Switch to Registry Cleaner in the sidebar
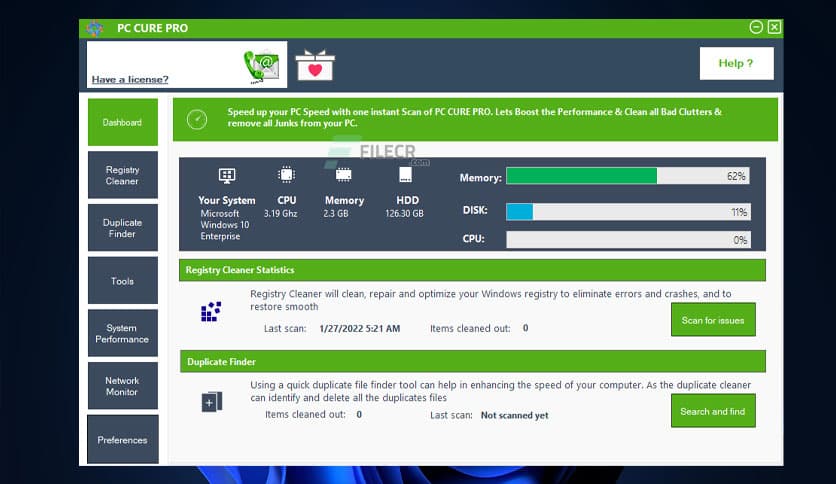This screenshot has height=484, width=836. [x=123, y=175]
